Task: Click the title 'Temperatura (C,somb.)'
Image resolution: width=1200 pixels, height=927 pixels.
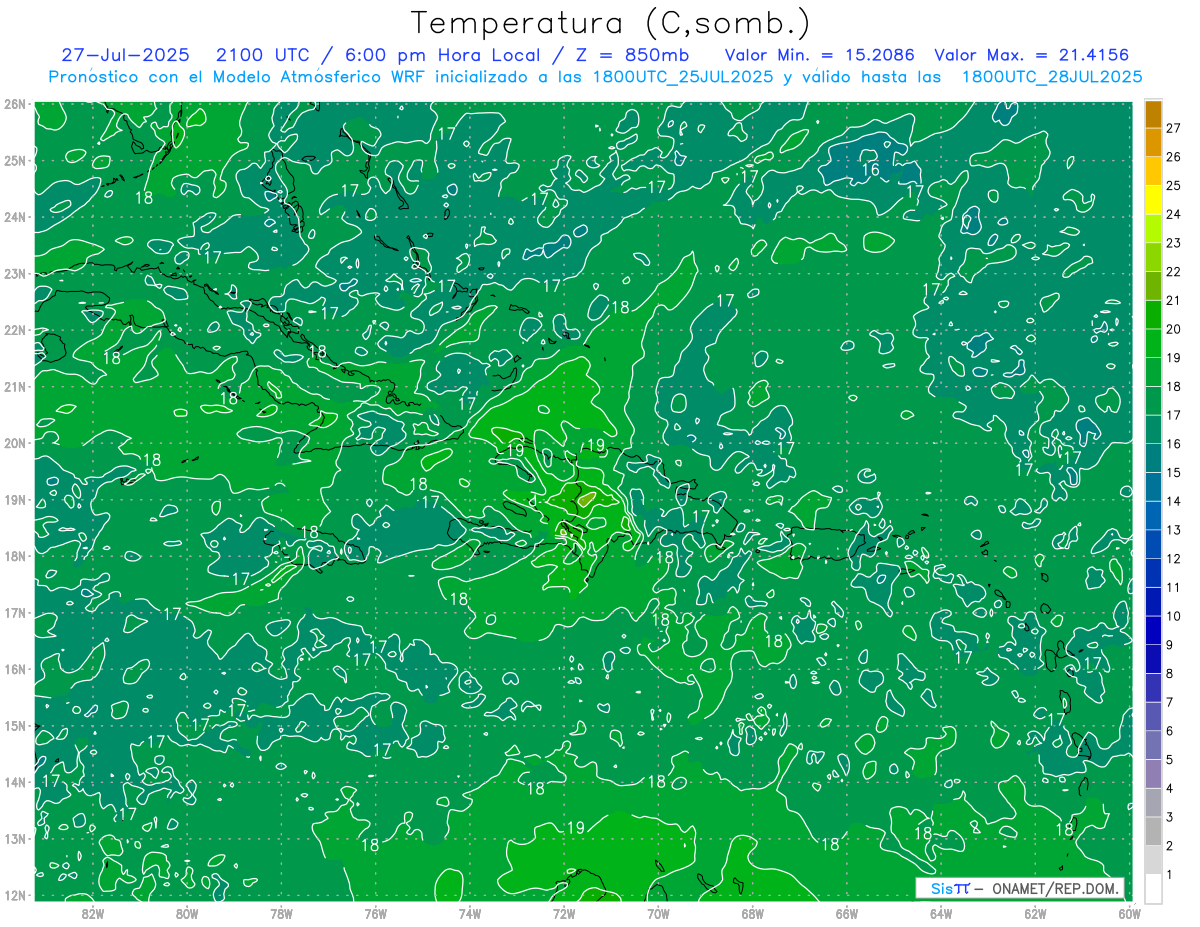Action: pyautogui.click(x=609, y=23)
